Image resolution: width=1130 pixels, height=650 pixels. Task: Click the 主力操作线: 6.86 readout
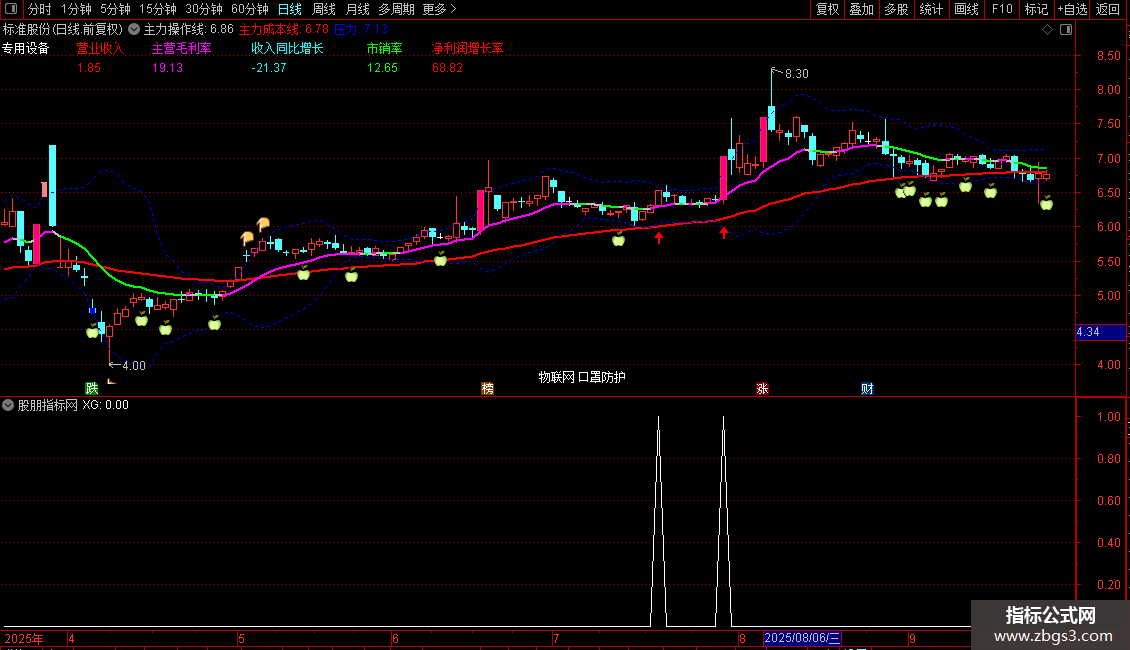click(189, 30)
